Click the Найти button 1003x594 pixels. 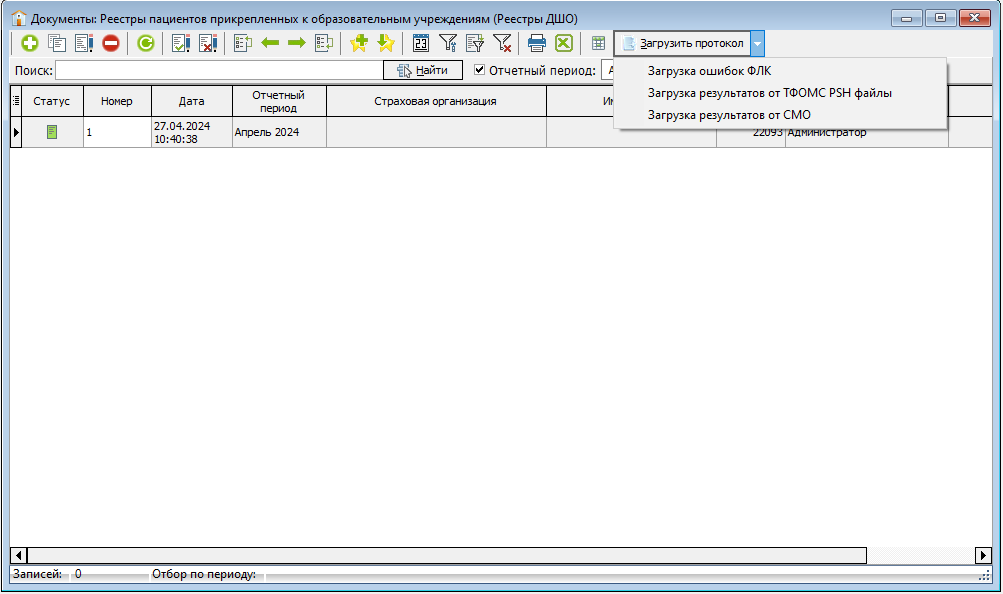(x=423, y=70)
